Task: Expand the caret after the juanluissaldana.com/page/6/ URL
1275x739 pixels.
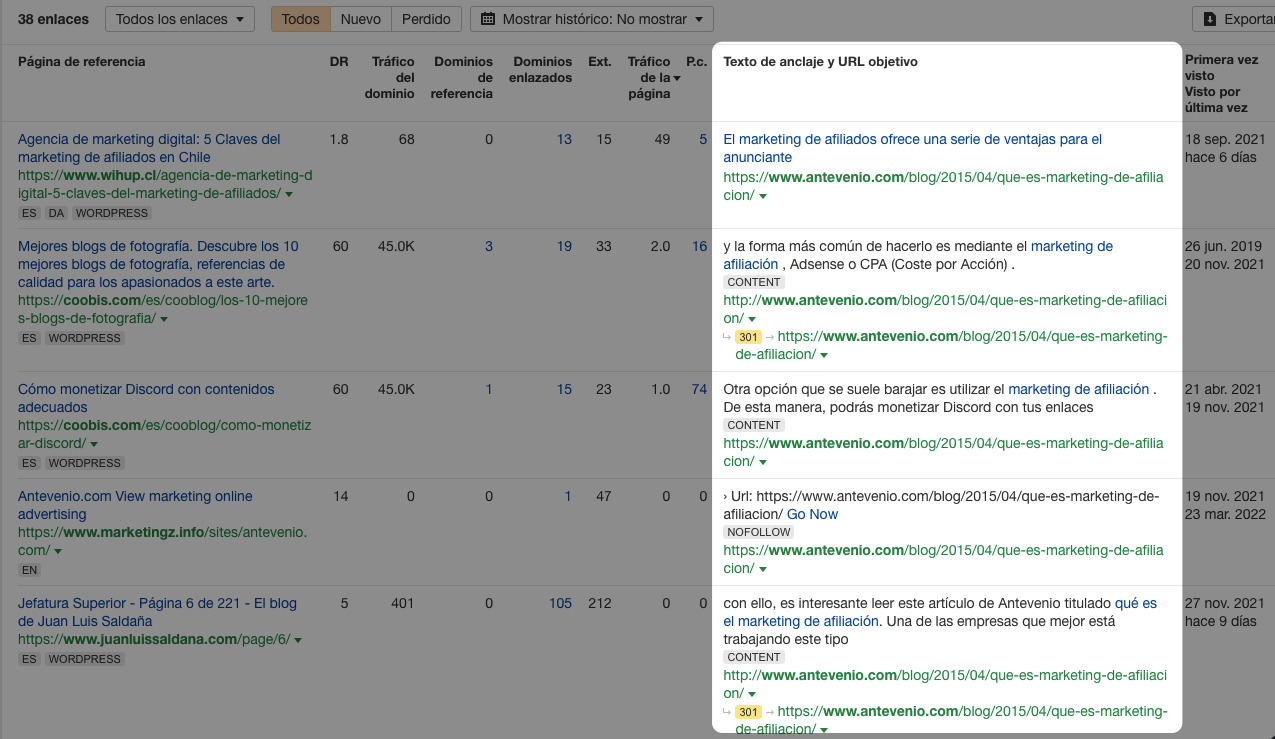Action: click(298, 640)
